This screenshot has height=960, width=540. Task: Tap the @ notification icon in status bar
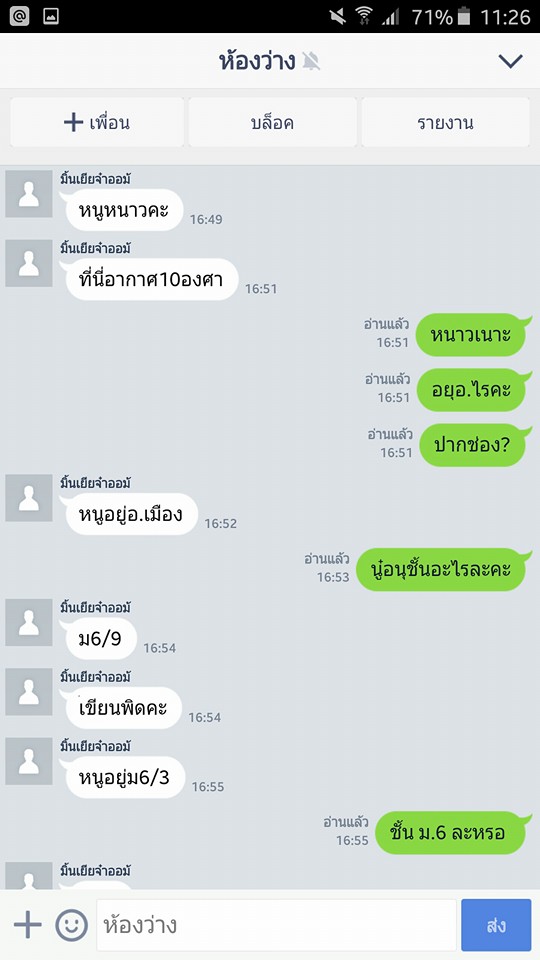19,17
